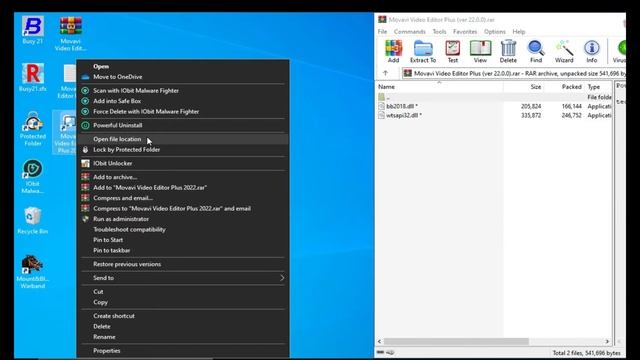Click the Extract To toolbar icon
Screen dimensions: 640x360
[x=423, y=51]
